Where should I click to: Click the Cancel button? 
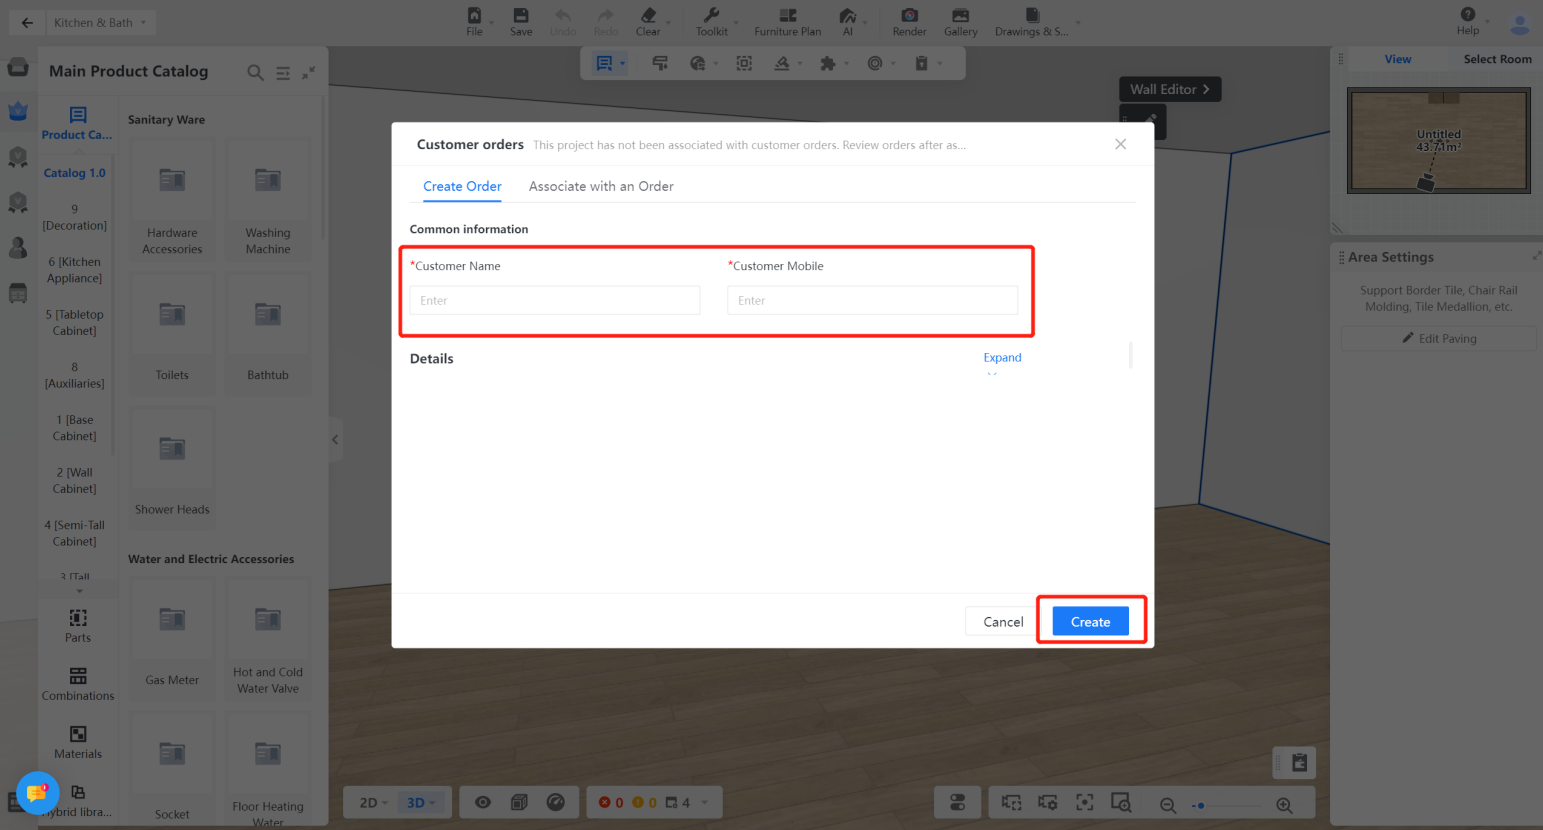(1002, 622)
